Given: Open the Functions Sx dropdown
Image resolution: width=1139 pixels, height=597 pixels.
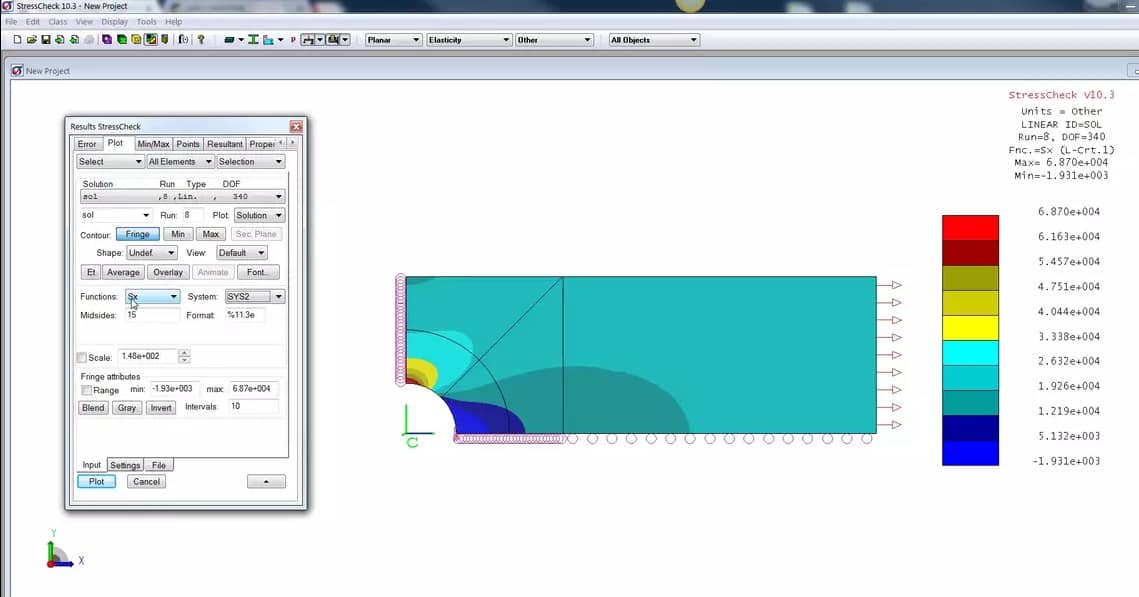Looking at the screenshot, I should [x=153, y=296].
